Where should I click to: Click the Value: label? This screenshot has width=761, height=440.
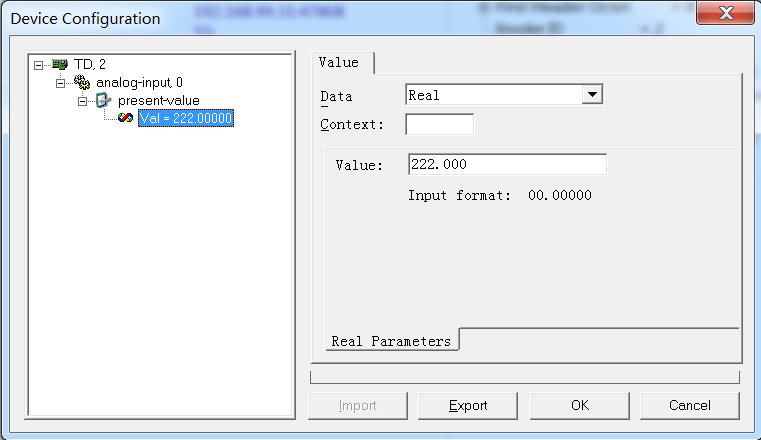pyautogui.click(x=359, y=165)
